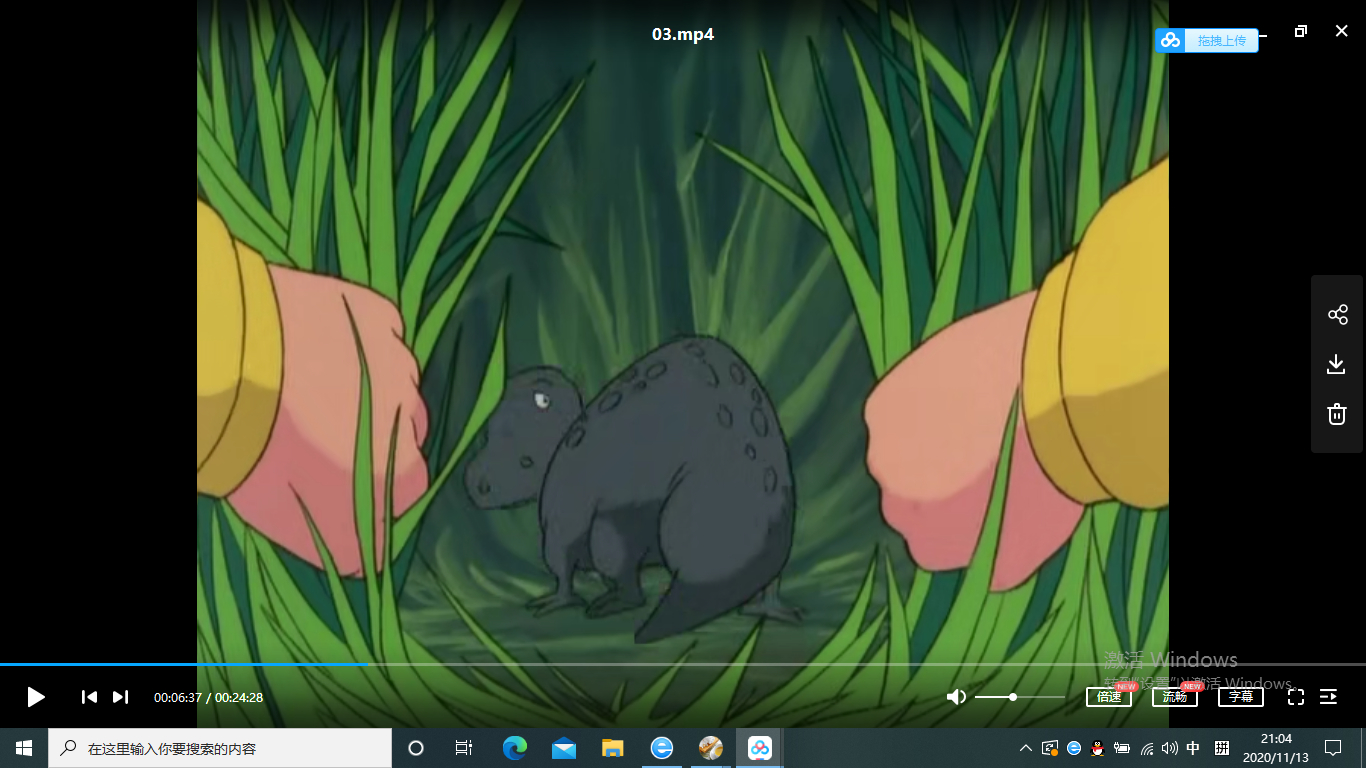Click the 拖拽上传 upload button
Screen dimensions: 1366x768
pos(1207,40)
